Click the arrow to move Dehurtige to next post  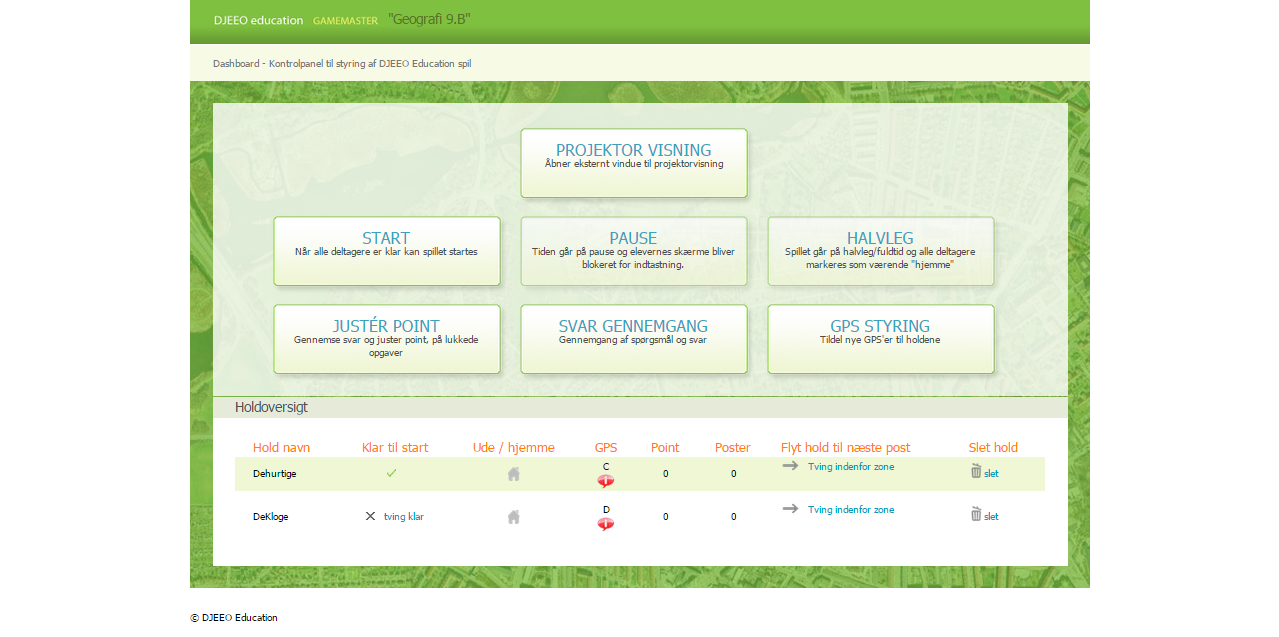tap(790, 466)
